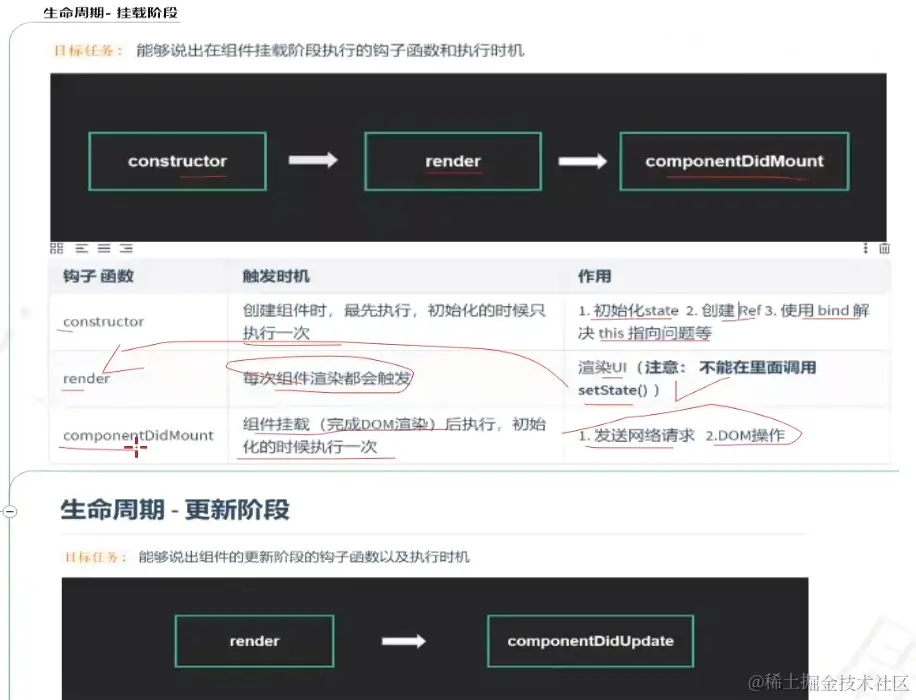Viewport: 916px width, 700px height.
Task: Click the 渲染UI setState() note cell
Action: point(728,379)
